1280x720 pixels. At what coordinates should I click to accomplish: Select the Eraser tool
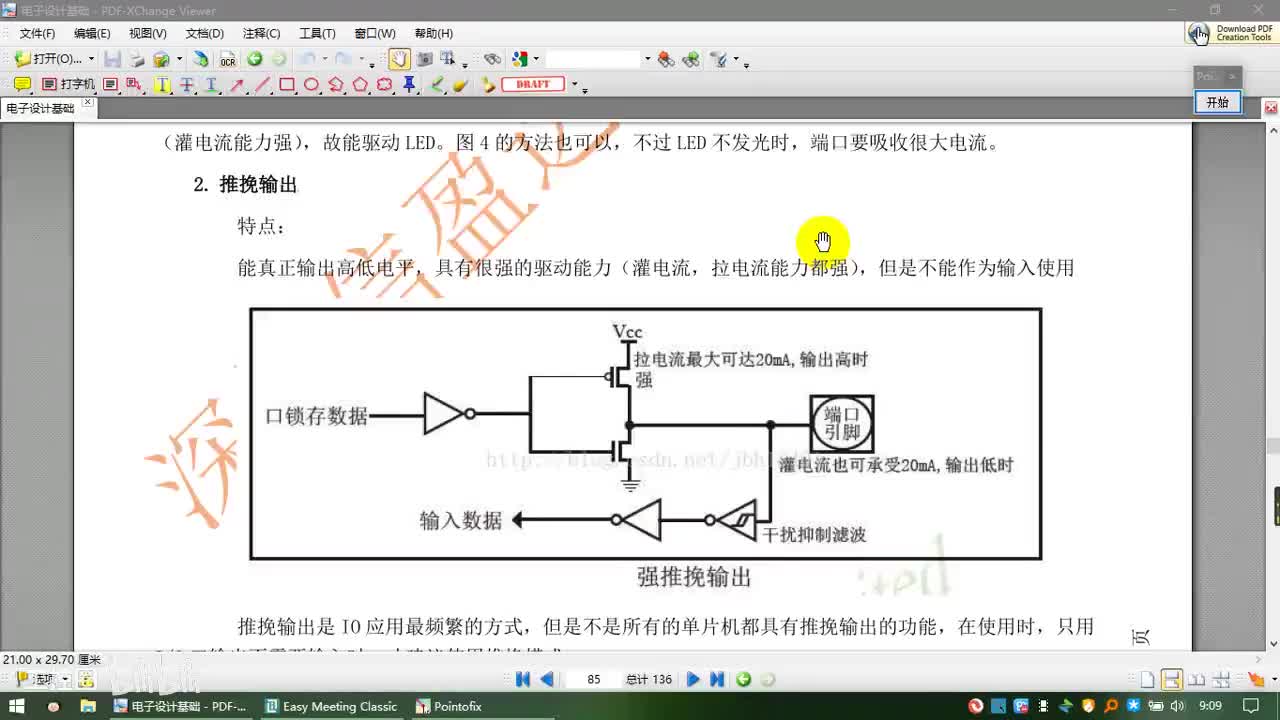pos(460,85)
